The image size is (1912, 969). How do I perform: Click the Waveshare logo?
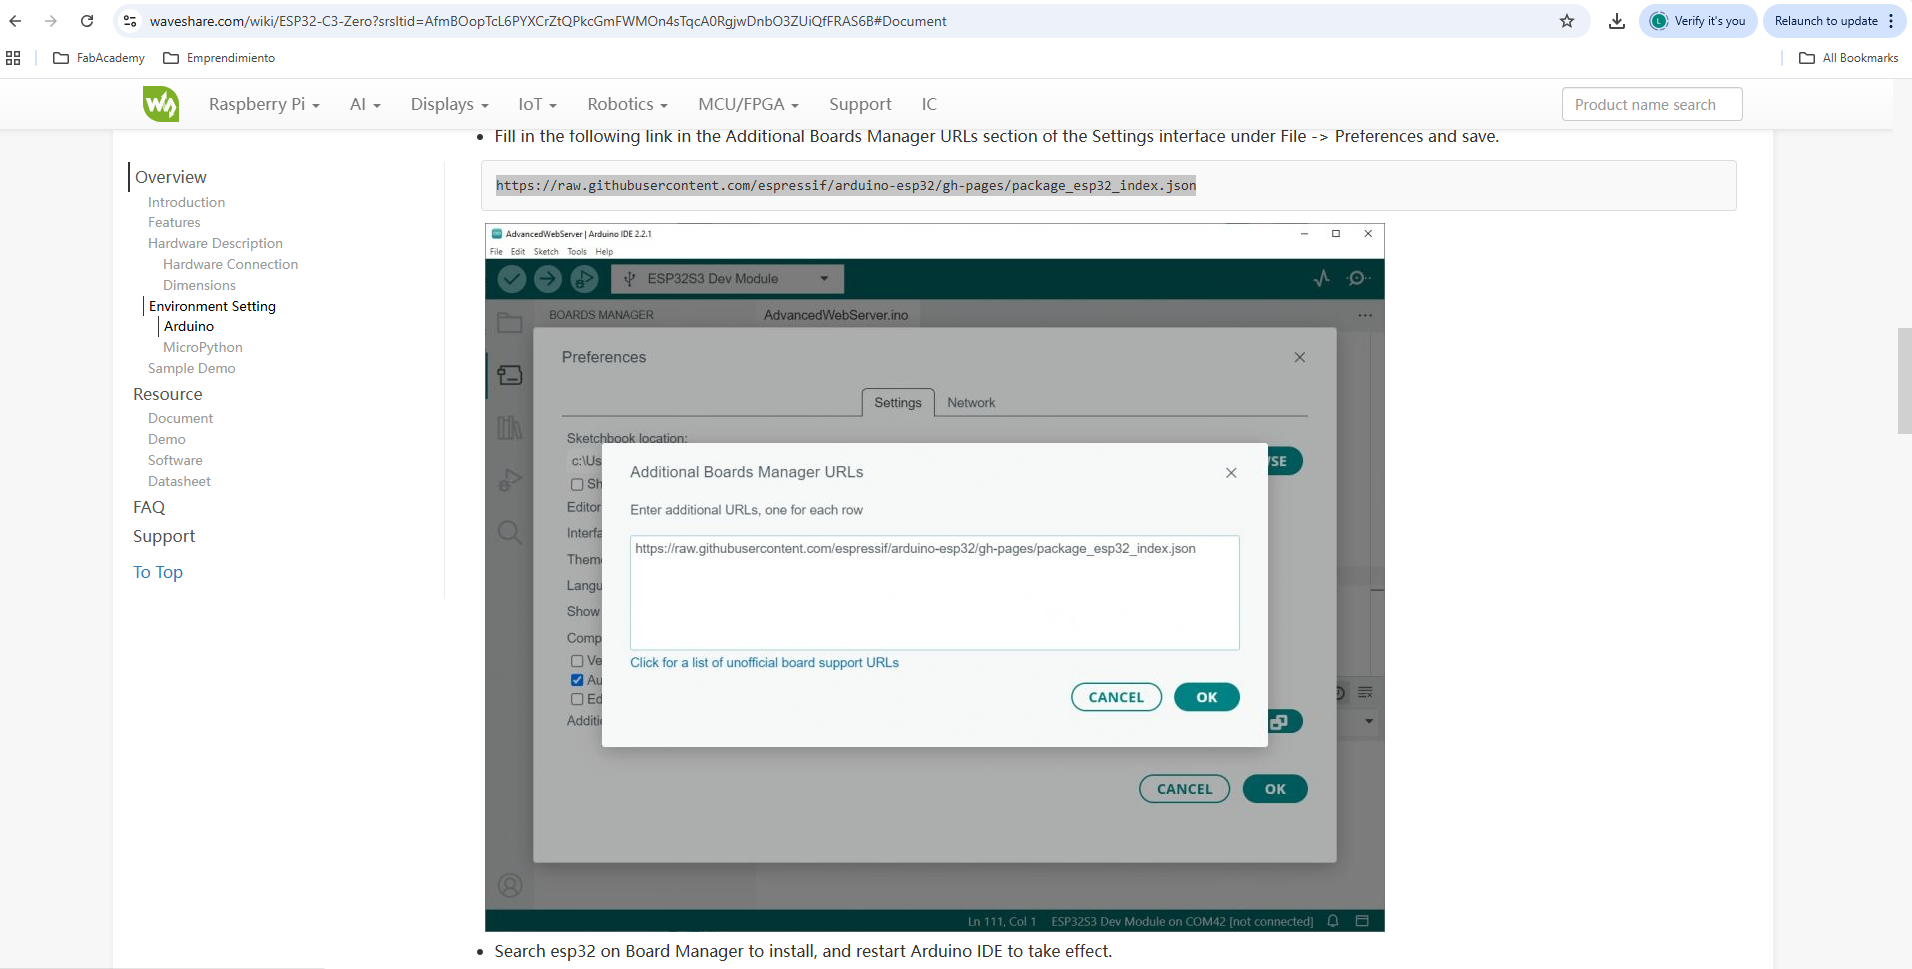coord(161,104)
